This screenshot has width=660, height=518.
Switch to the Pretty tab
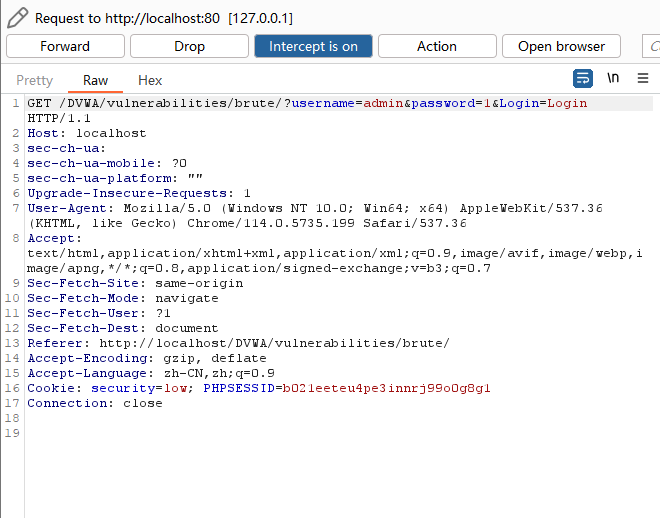click(35, 80)
